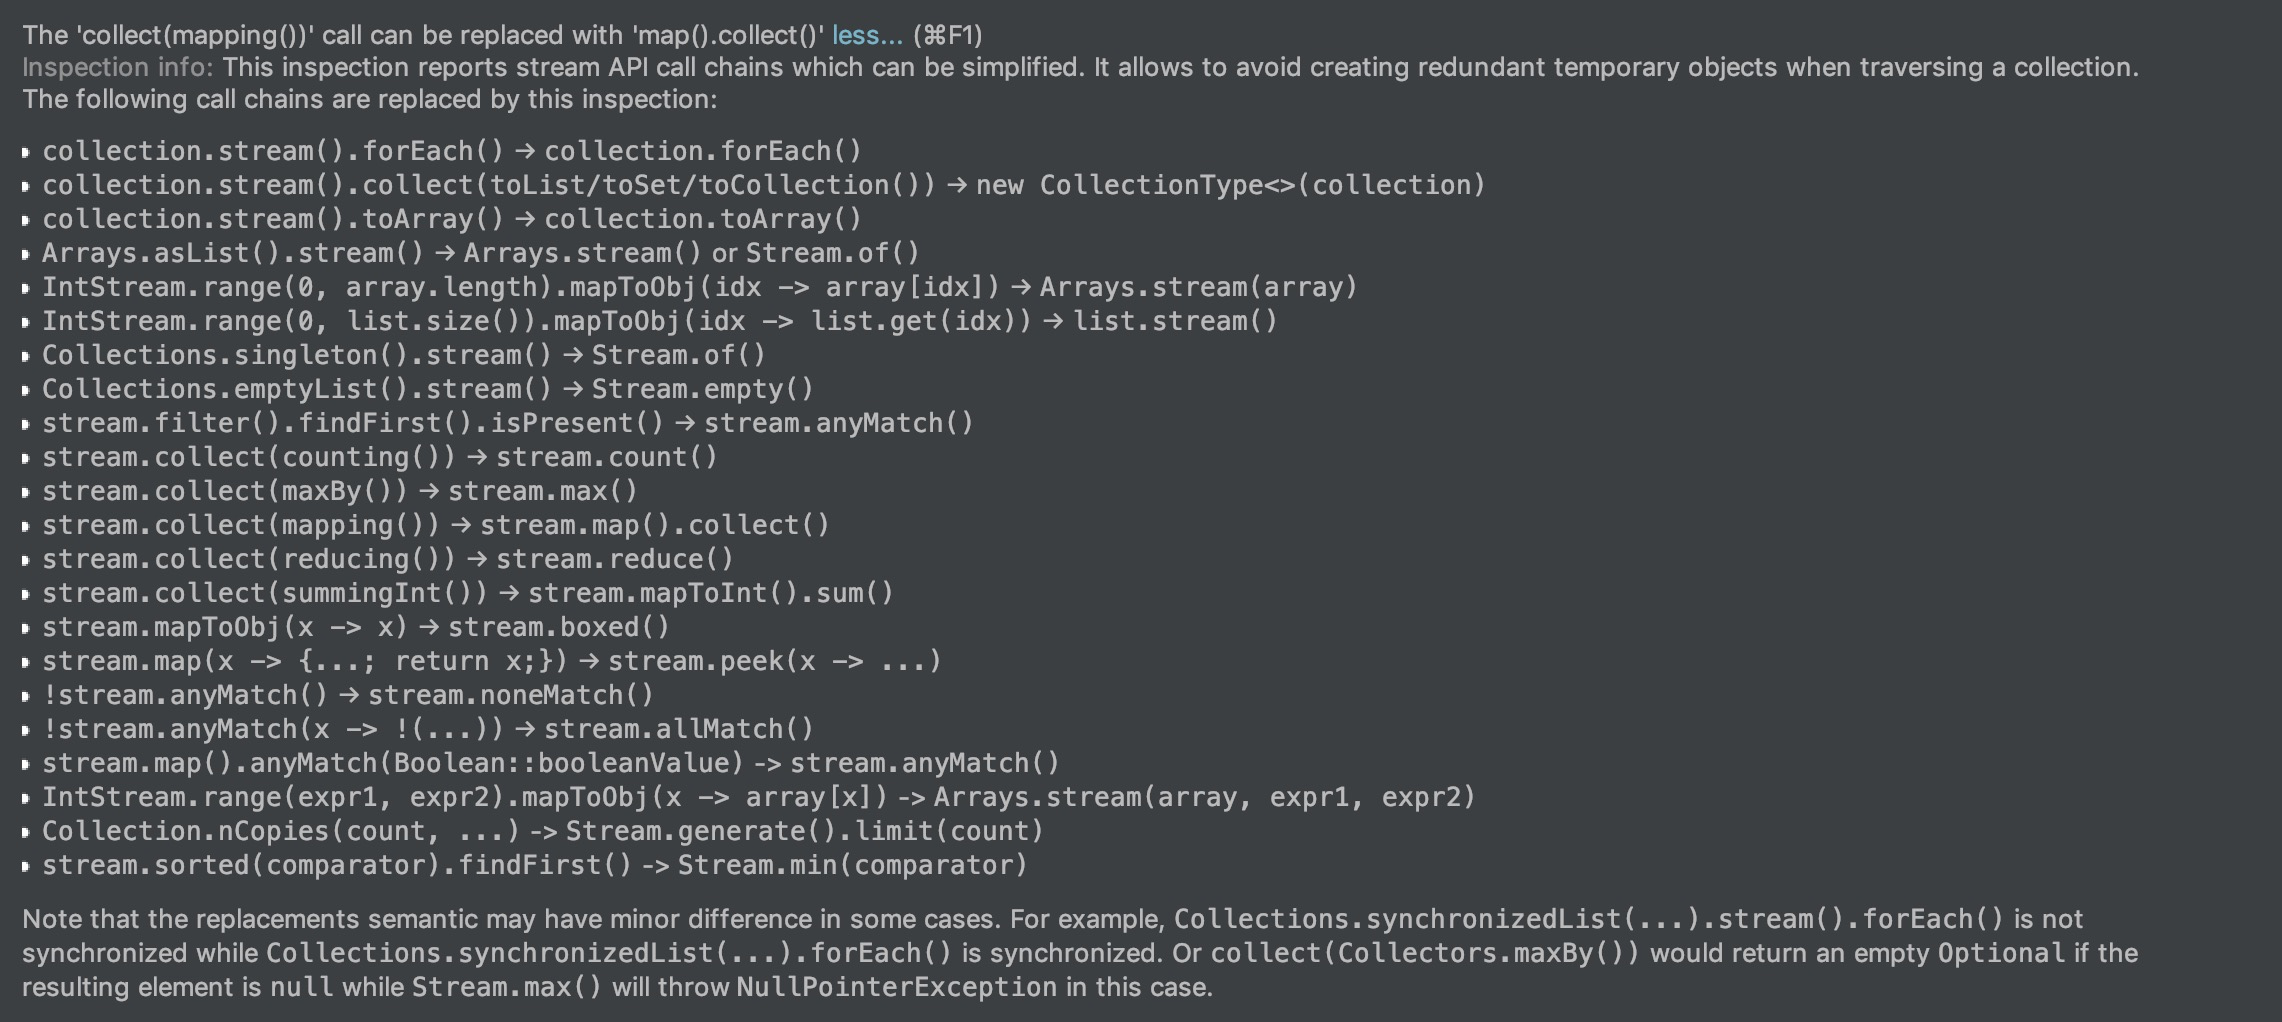Click the 'less...' link to collapse description
Image resolution: width=2282 pixels, height=1022 pixels.
(867, 35)
